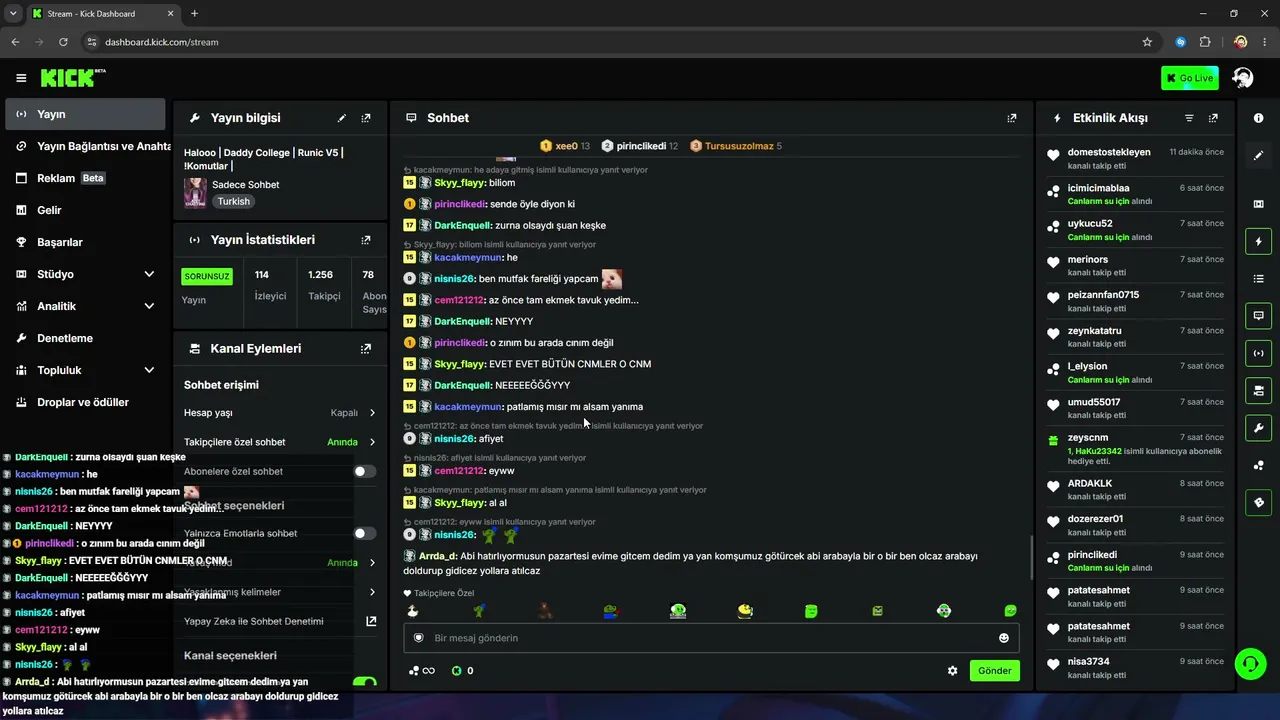Select the duck emote

(412, 611)
